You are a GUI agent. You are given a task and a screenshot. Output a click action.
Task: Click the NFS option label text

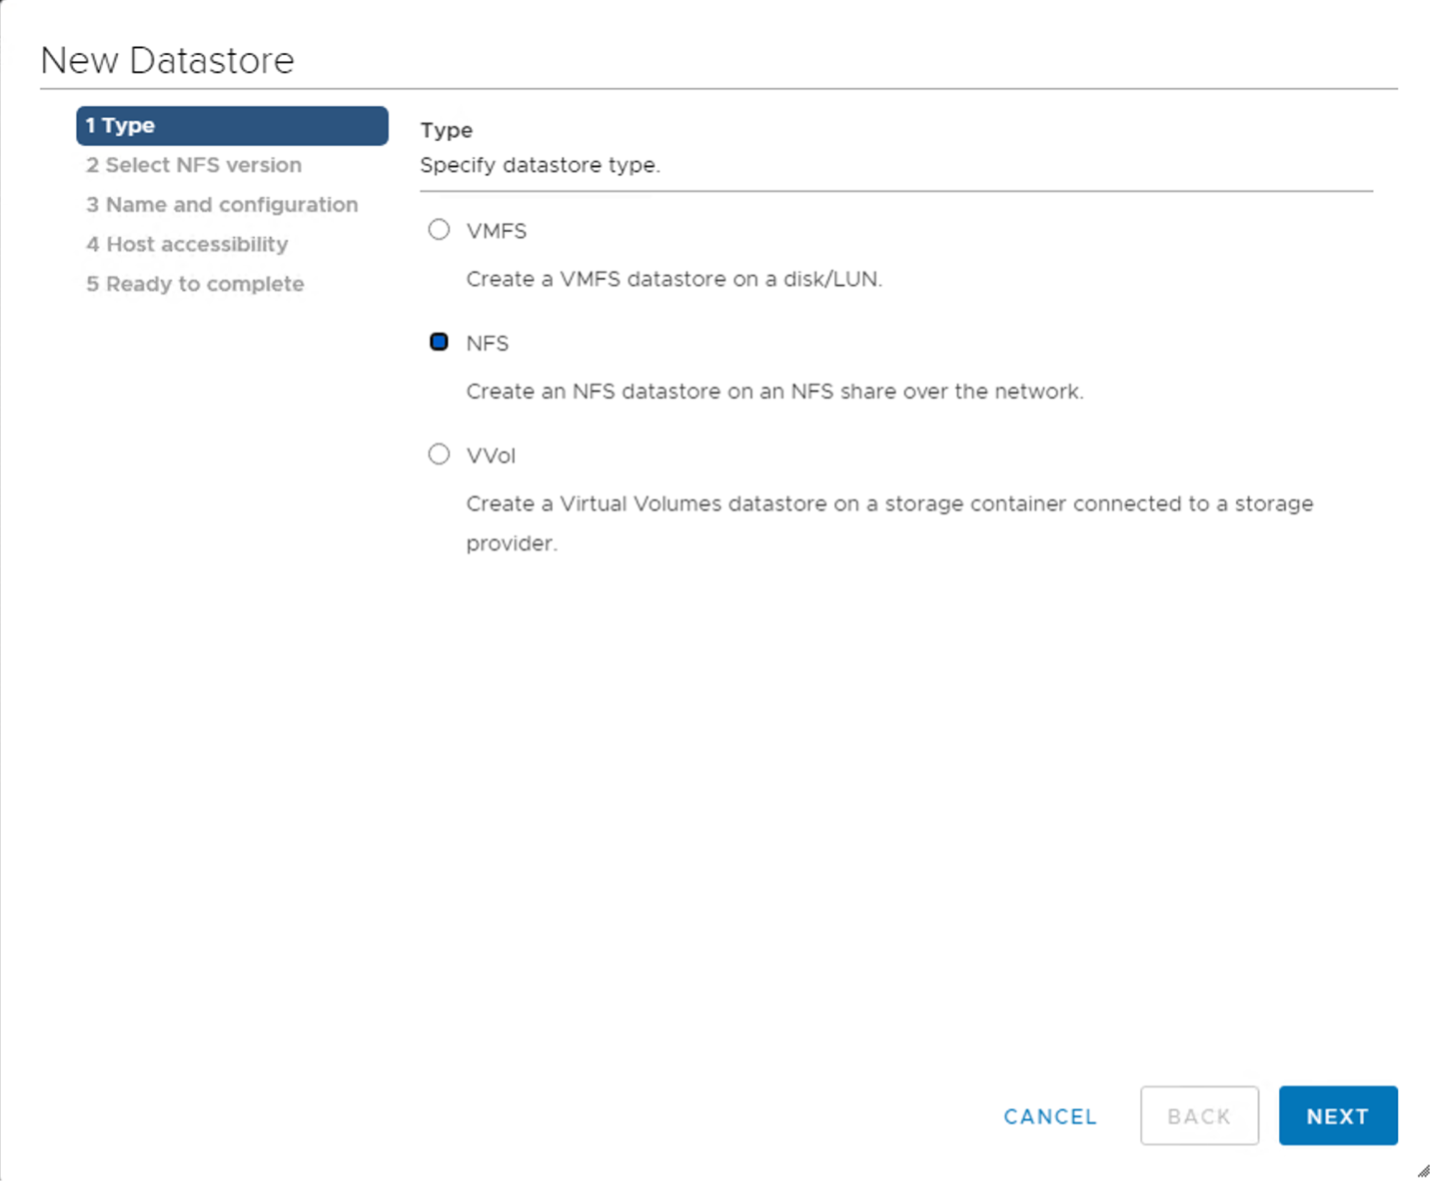click(487, 342)
